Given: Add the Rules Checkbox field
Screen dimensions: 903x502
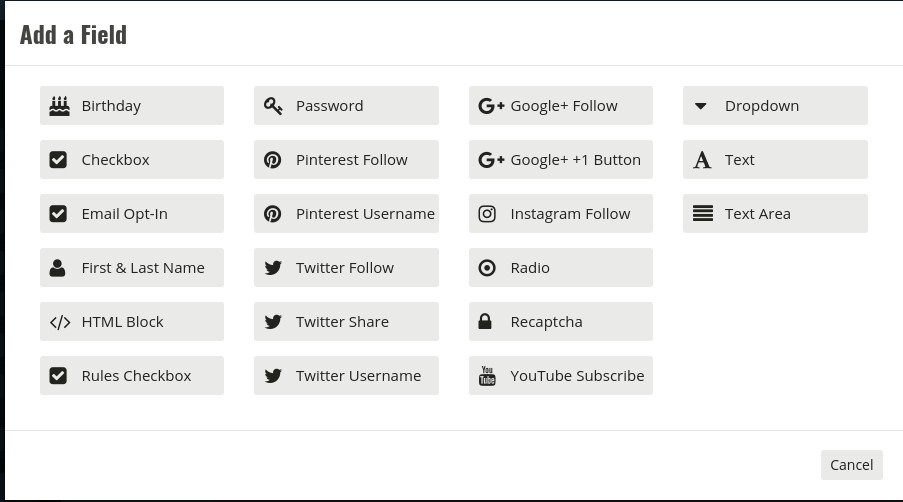Looking at the screenshot, I should 132,376.
